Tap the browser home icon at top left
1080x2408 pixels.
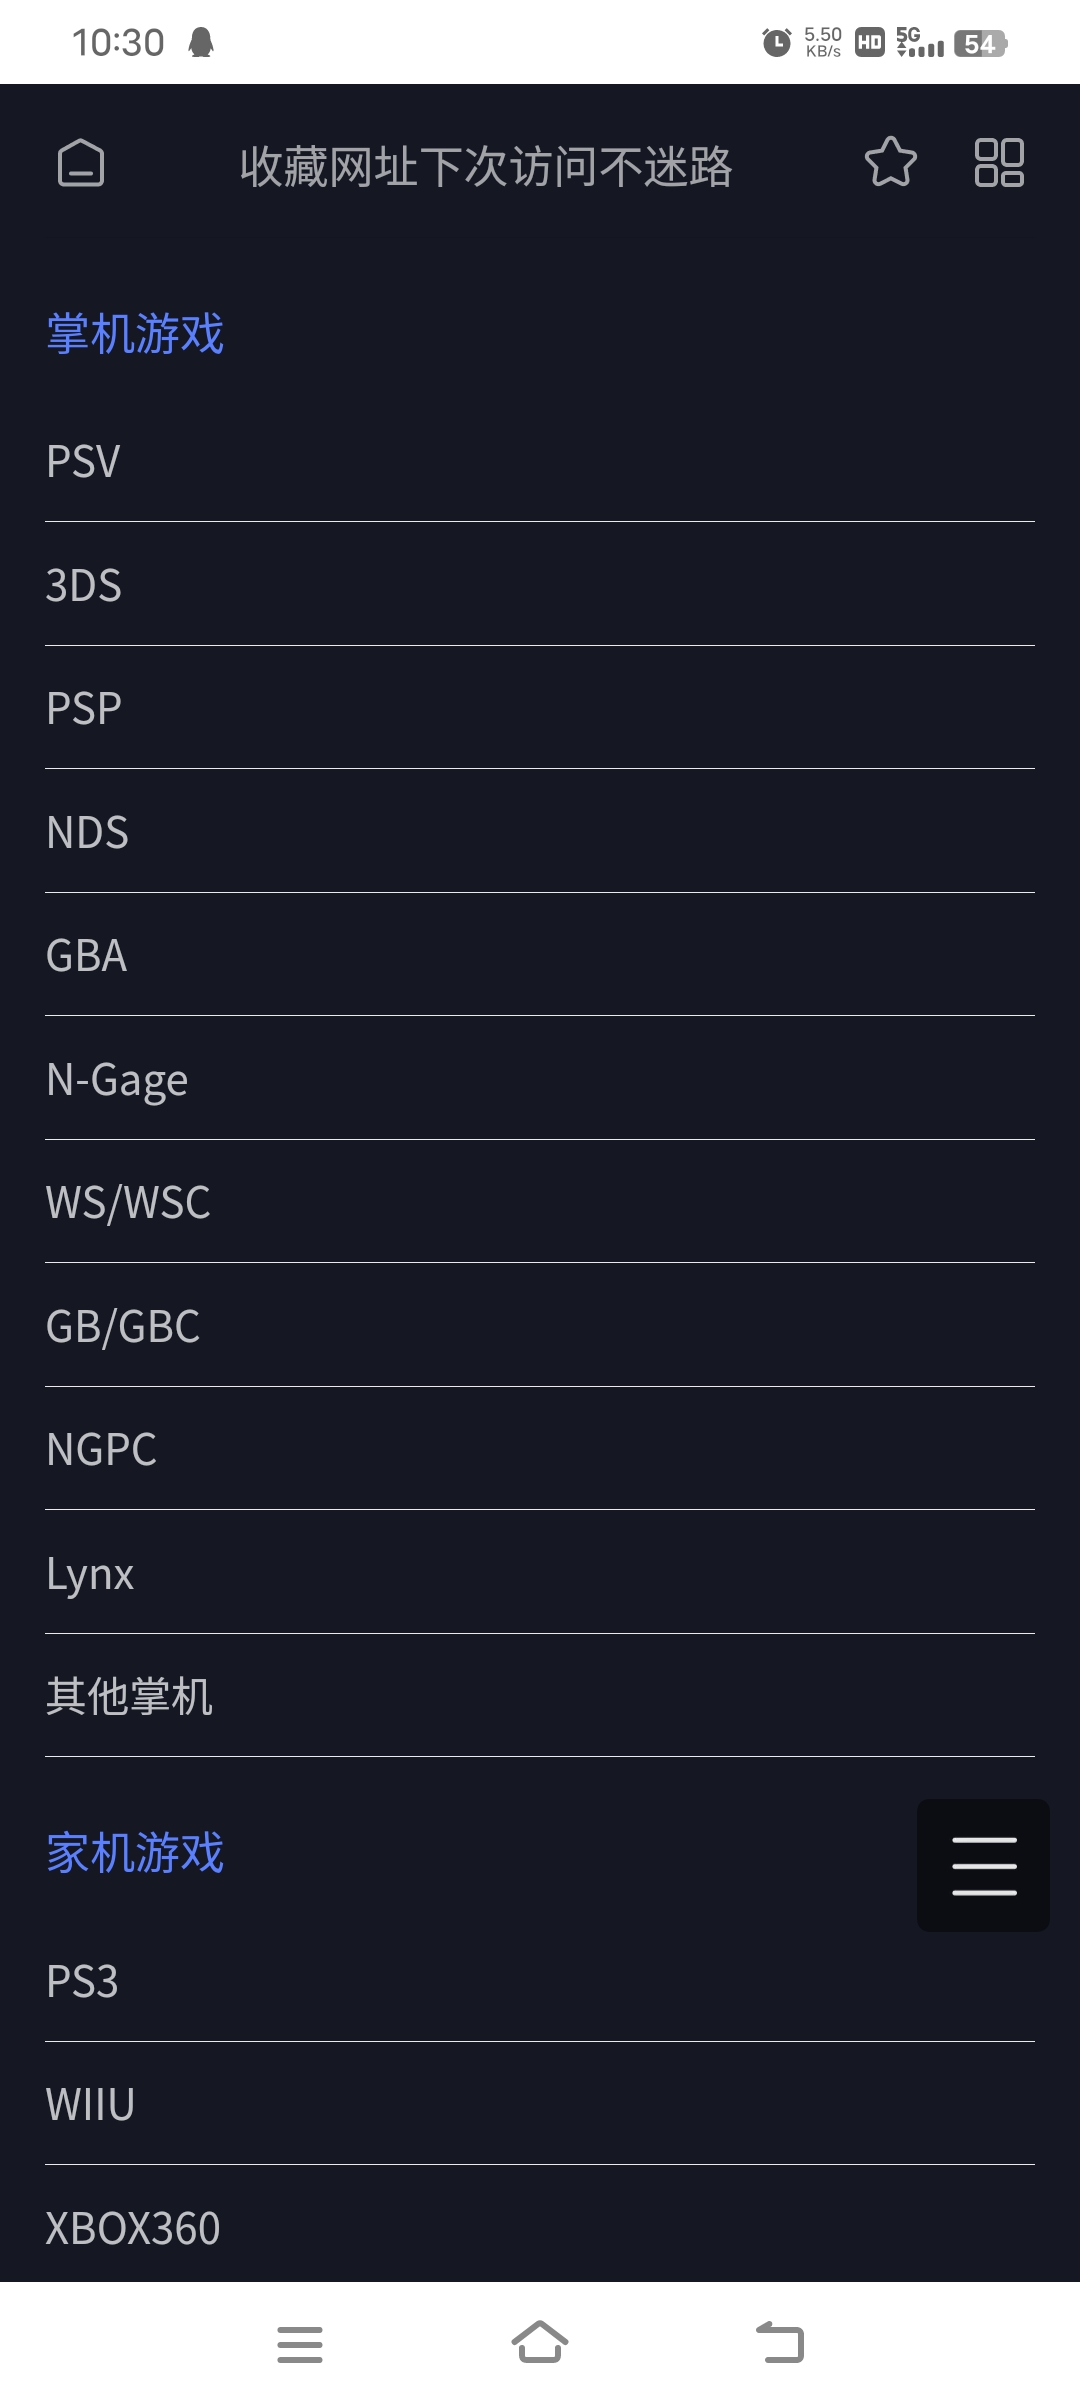point(81,163)
